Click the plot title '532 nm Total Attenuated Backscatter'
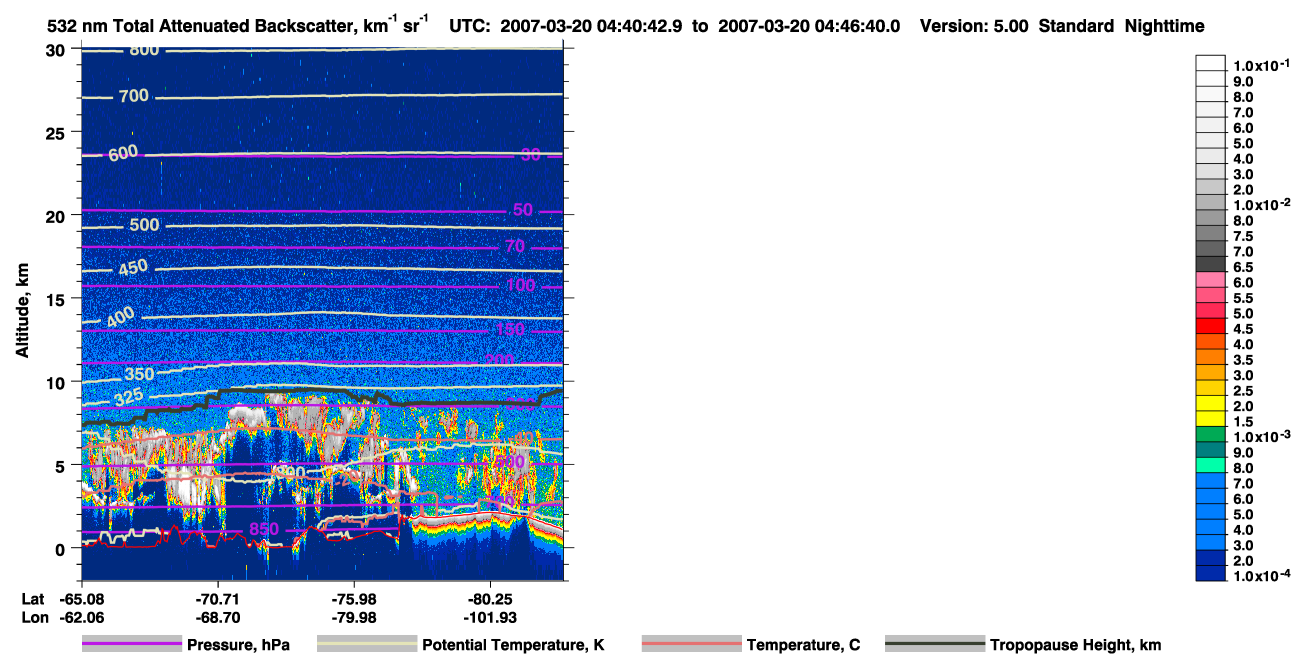 [203, 26]
